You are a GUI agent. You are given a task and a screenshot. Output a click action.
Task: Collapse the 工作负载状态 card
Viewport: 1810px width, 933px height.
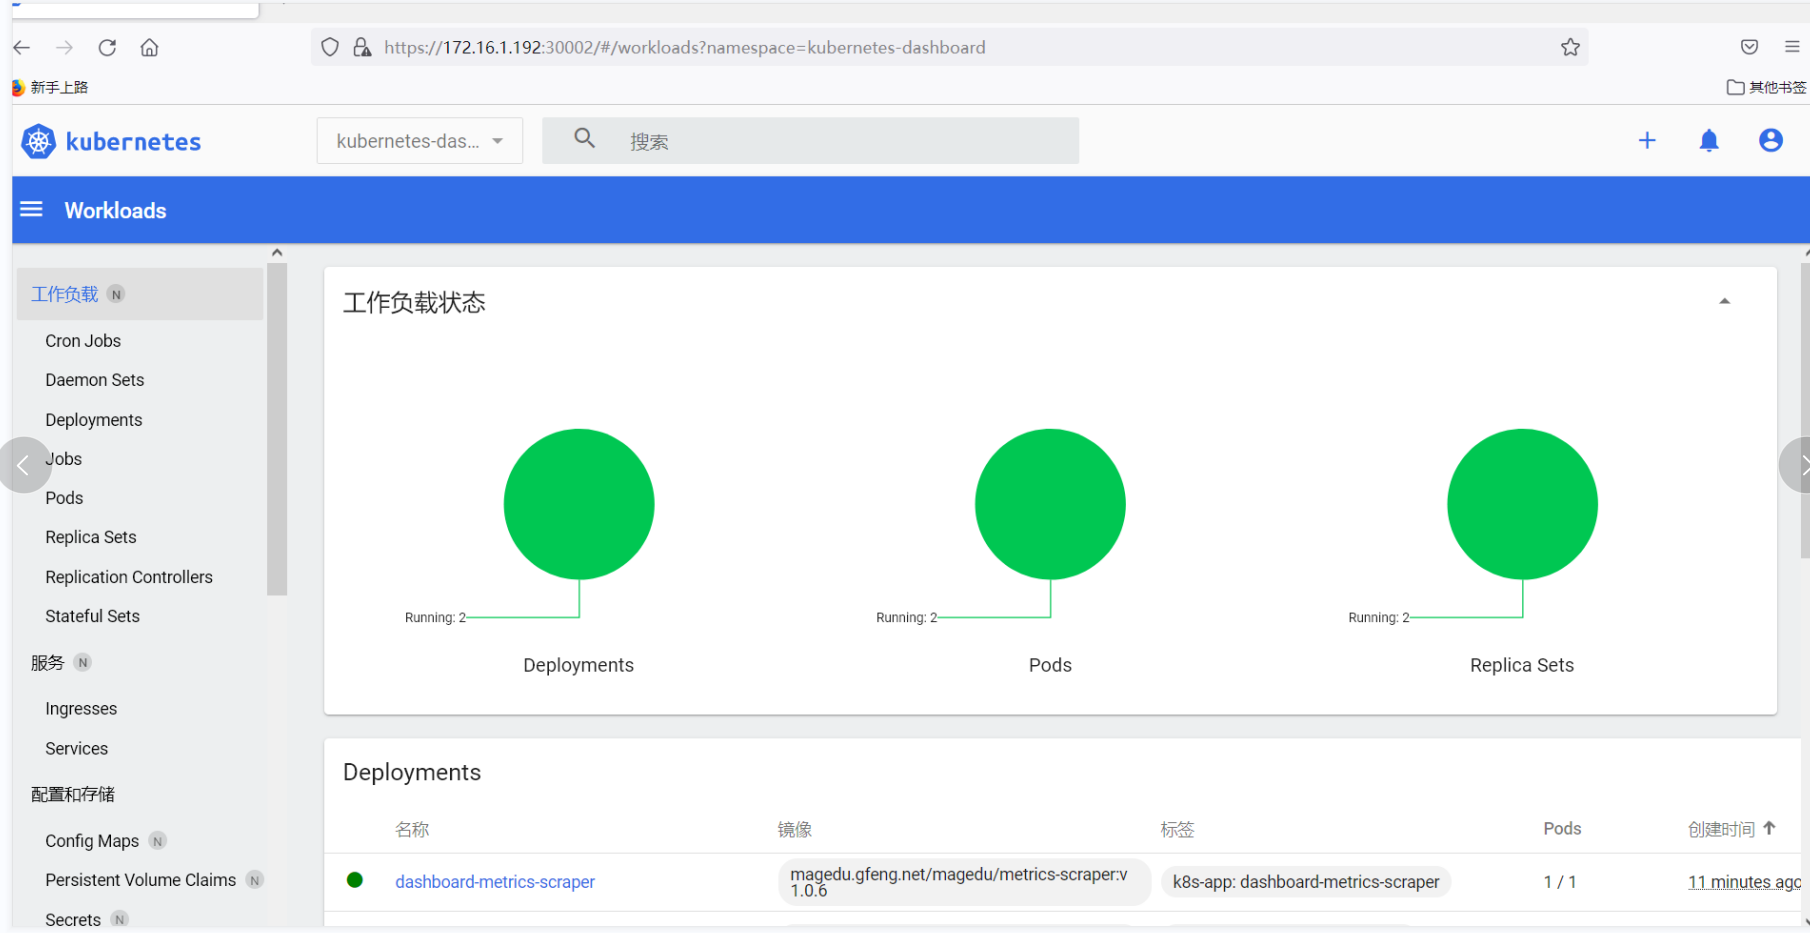tap(1724, 301)
